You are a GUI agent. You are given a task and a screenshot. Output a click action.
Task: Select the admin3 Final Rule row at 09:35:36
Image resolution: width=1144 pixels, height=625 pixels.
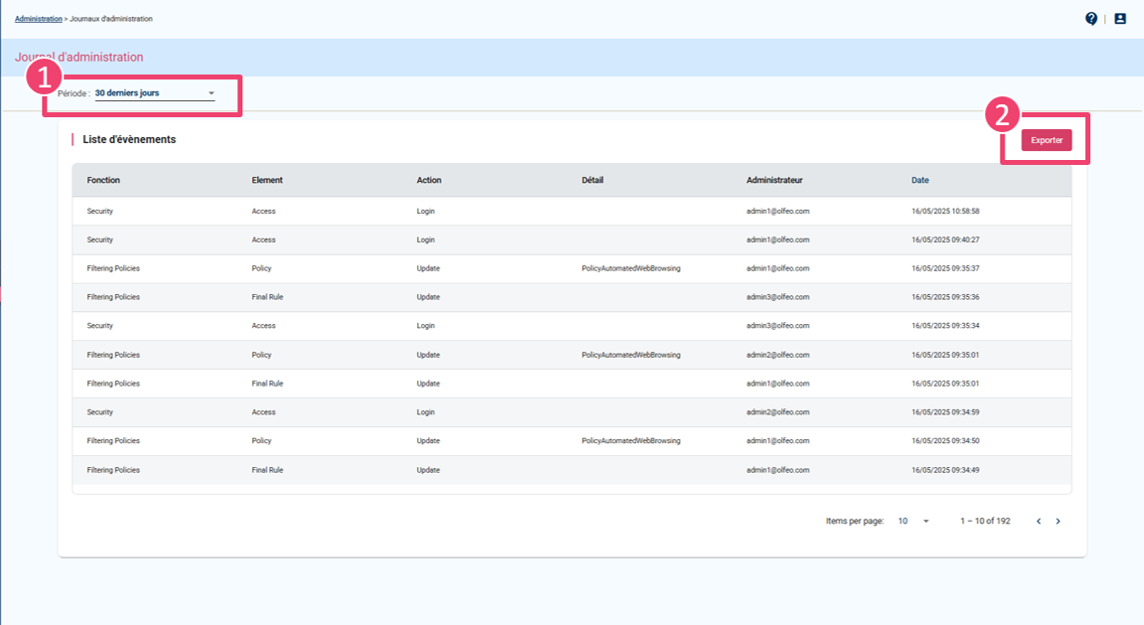click(571, 297)
